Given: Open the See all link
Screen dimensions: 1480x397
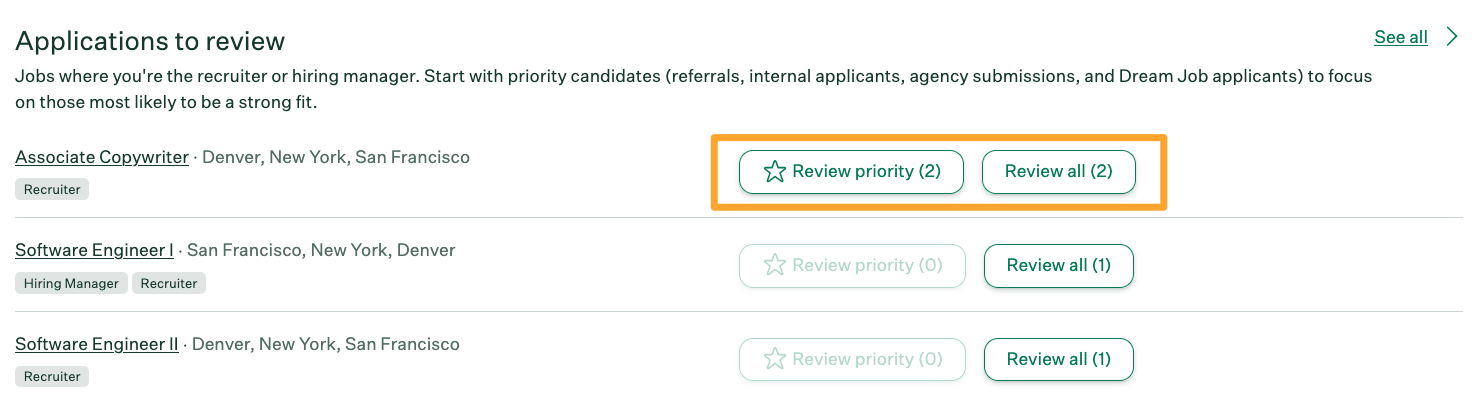Looking at the screenshot, I should point(1401,37).
